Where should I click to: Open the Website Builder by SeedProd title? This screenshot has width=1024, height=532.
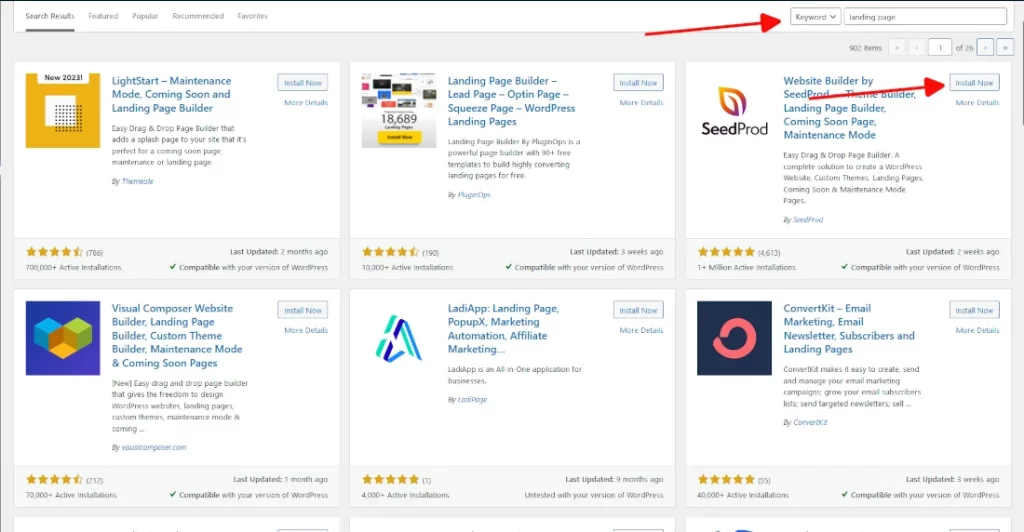[x=850, y=108]
